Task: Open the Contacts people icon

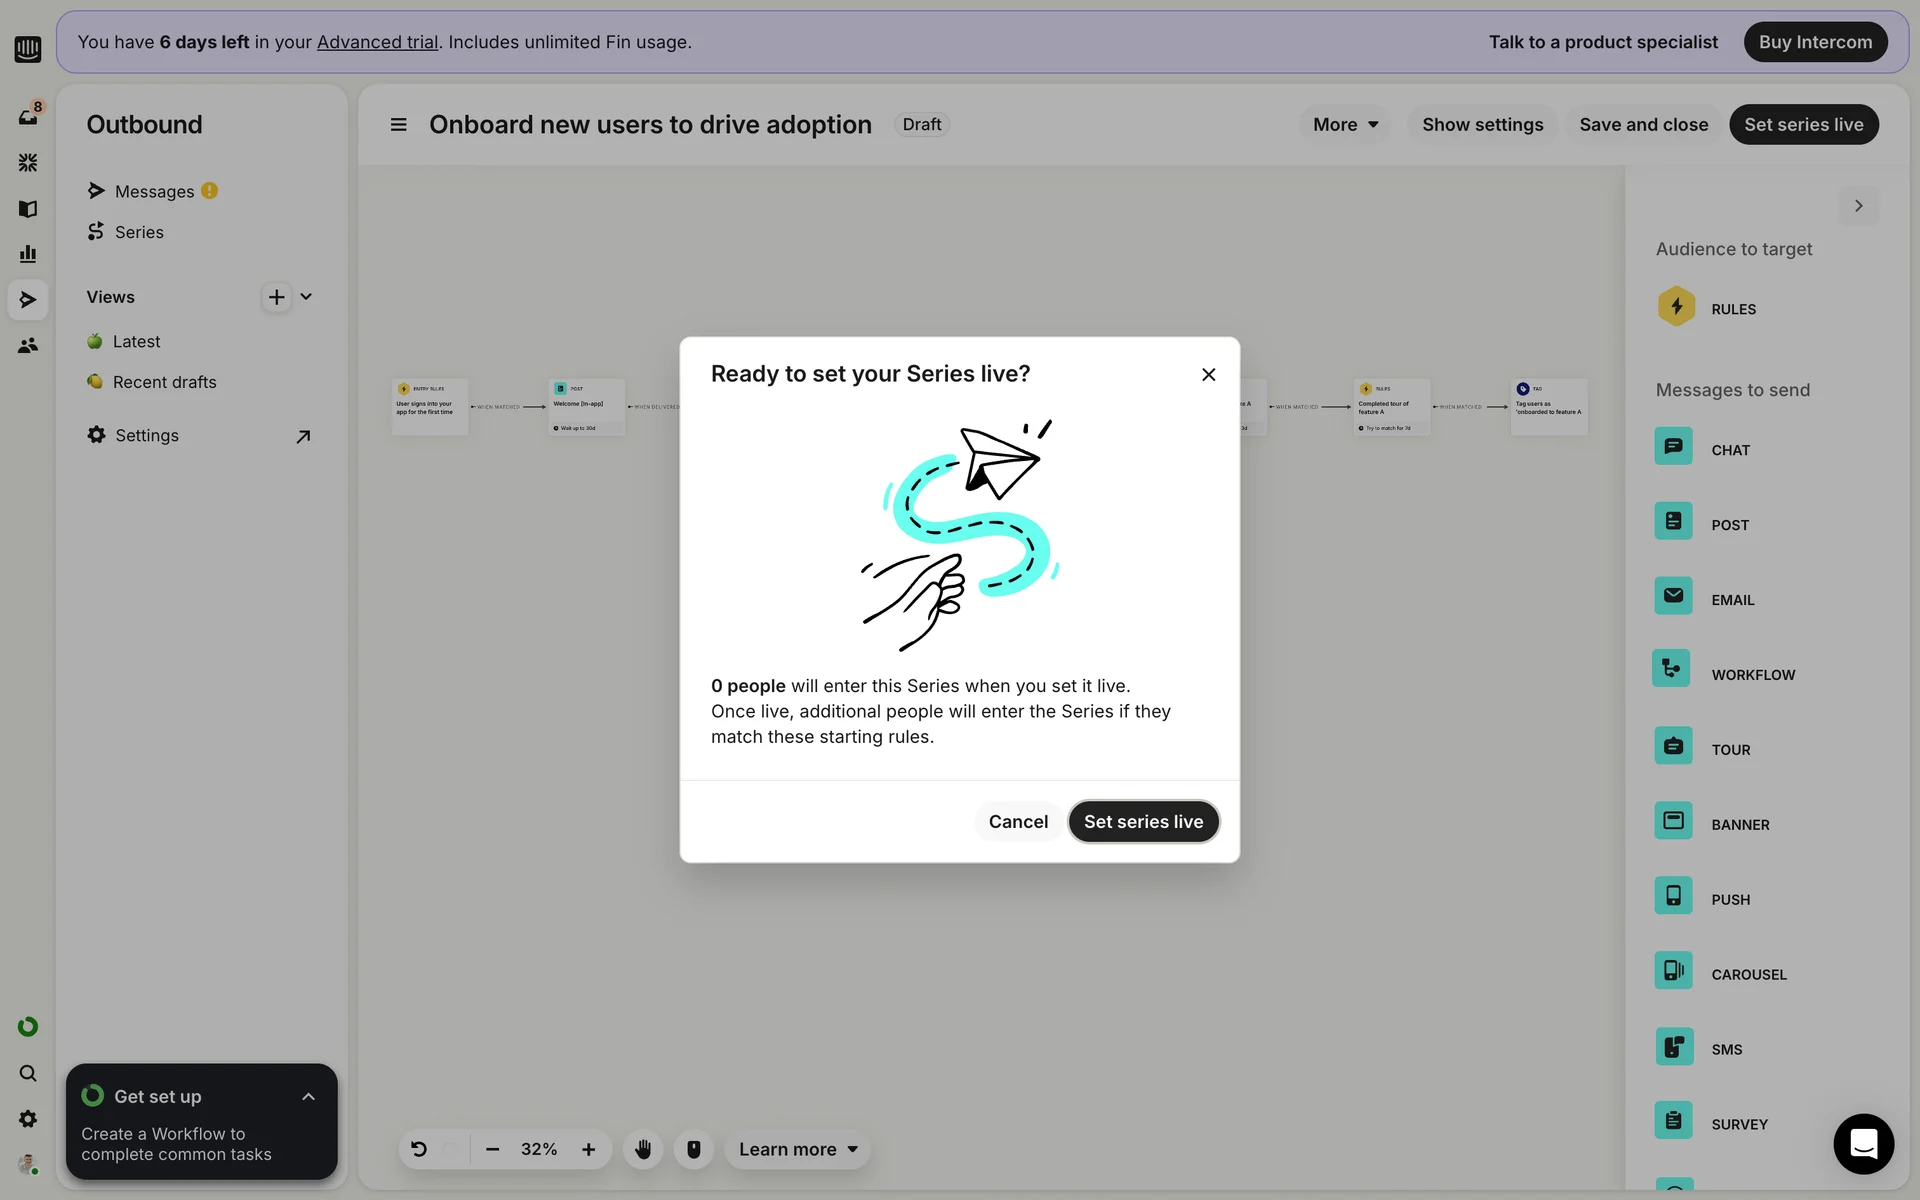Action: pos(28,345)
